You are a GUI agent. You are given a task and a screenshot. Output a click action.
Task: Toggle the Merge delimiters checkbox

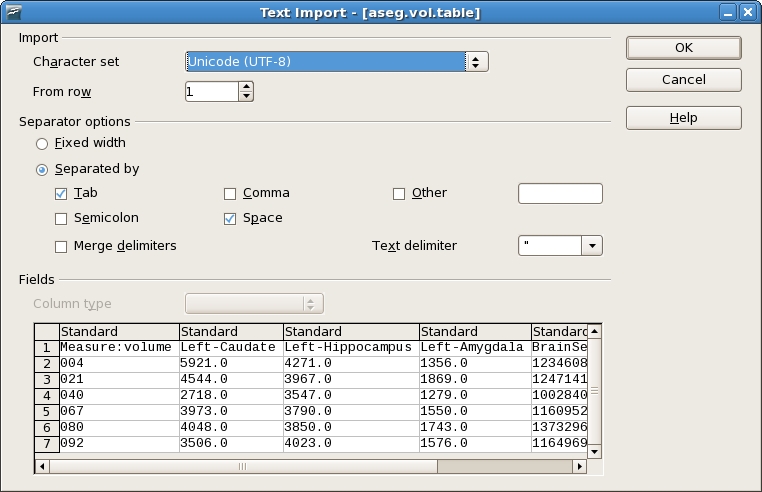(62, 246)
